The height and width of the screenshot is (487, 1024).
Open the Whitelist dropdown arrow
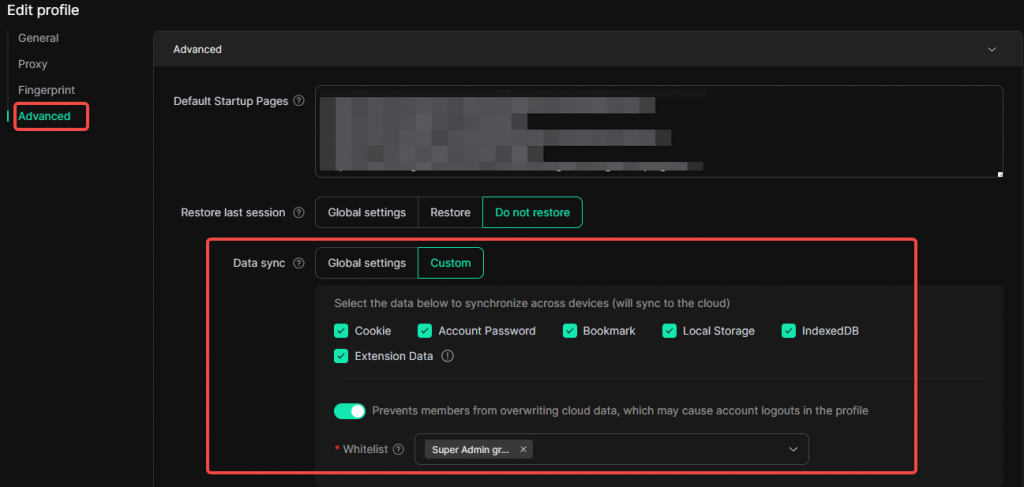coord(793,450)
